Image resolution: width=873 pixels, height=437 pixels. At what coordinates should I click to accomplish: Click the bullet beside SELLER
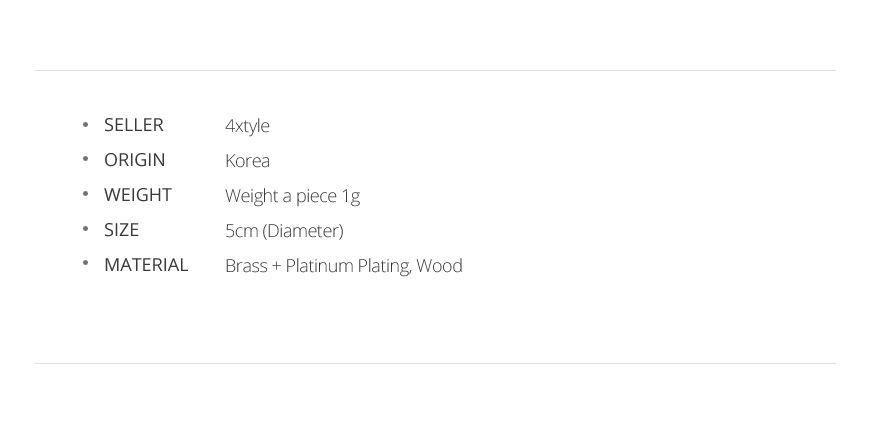coord(86,125)
